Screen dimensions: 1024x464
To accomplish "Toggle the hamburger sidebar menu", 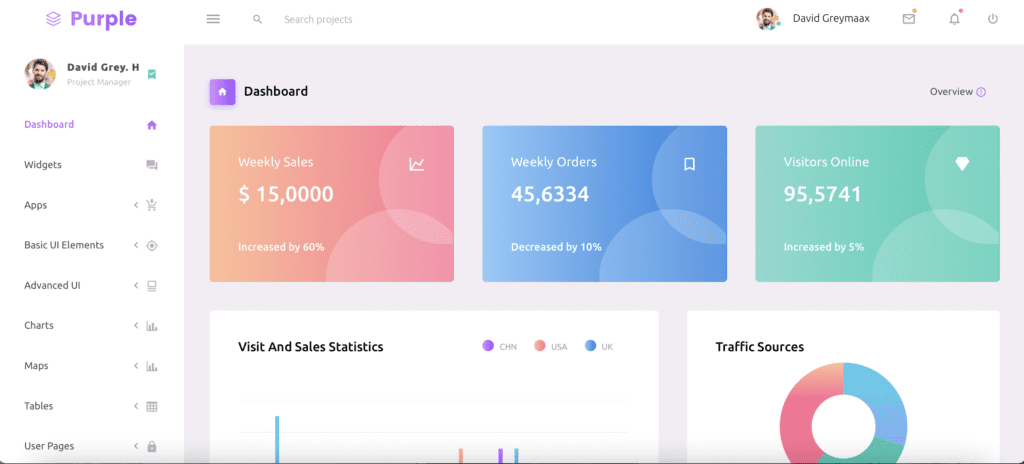I will 213,19.
